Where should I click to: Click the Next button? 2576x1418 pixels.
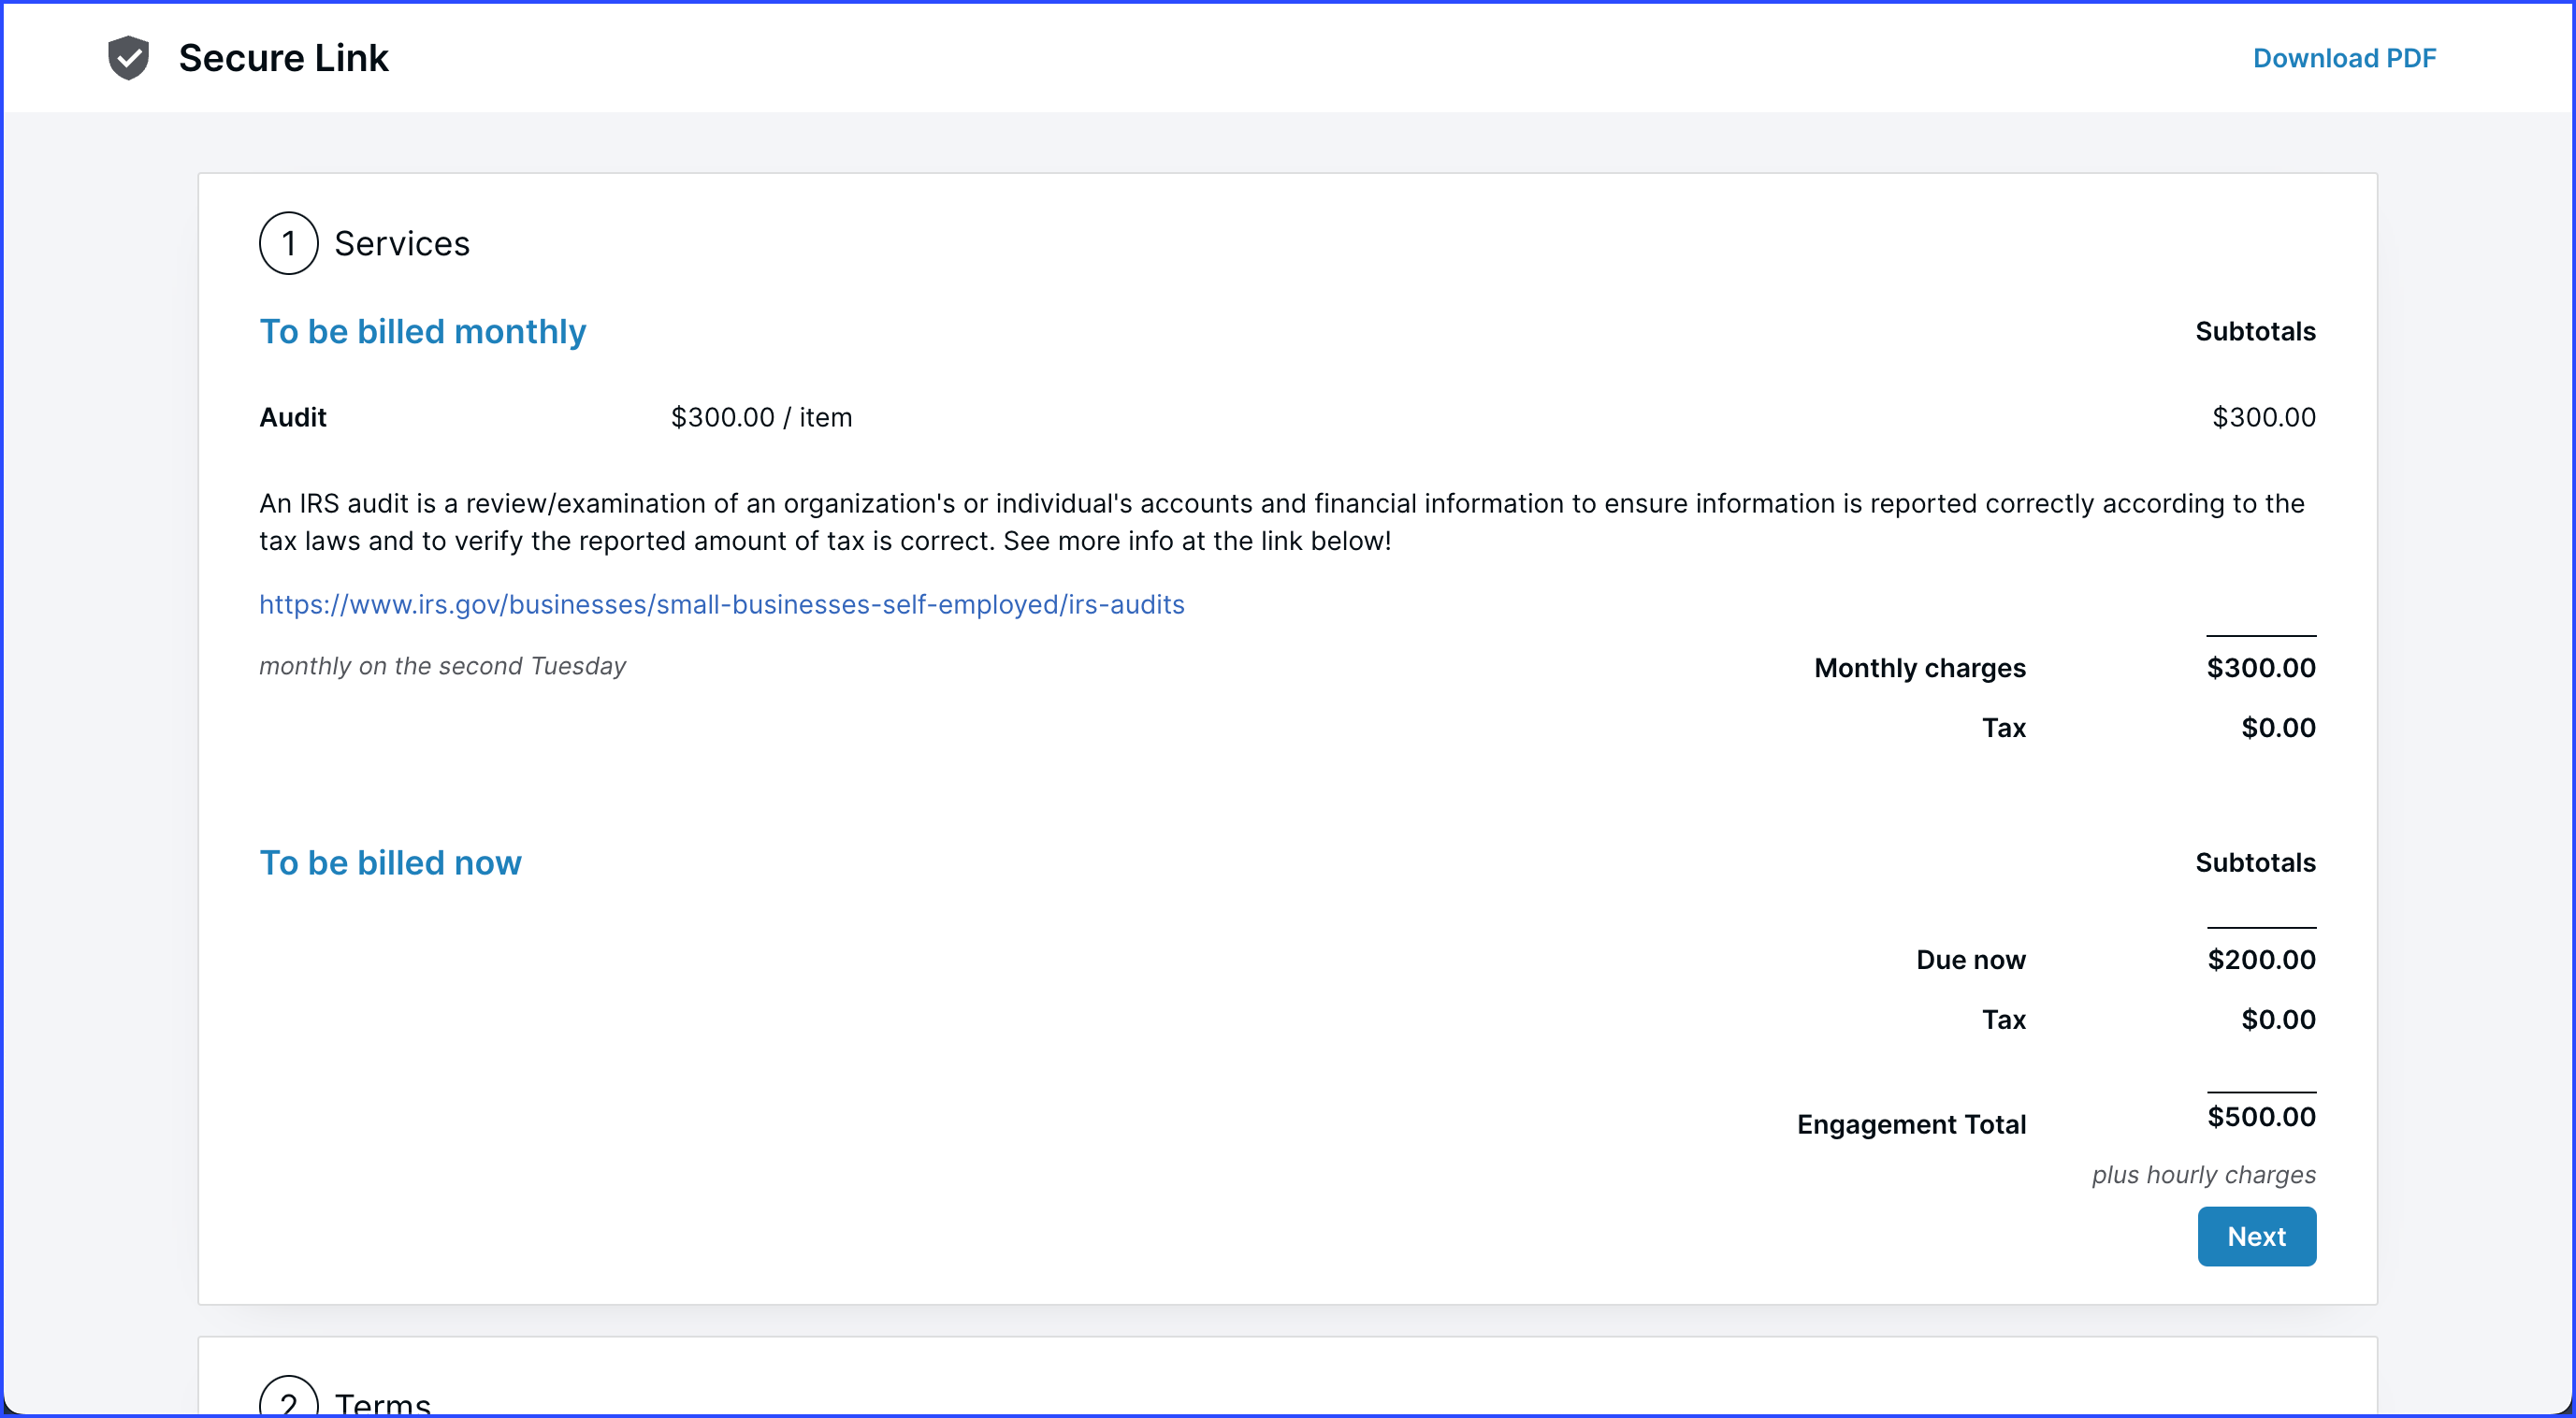pos(2256,1236)
